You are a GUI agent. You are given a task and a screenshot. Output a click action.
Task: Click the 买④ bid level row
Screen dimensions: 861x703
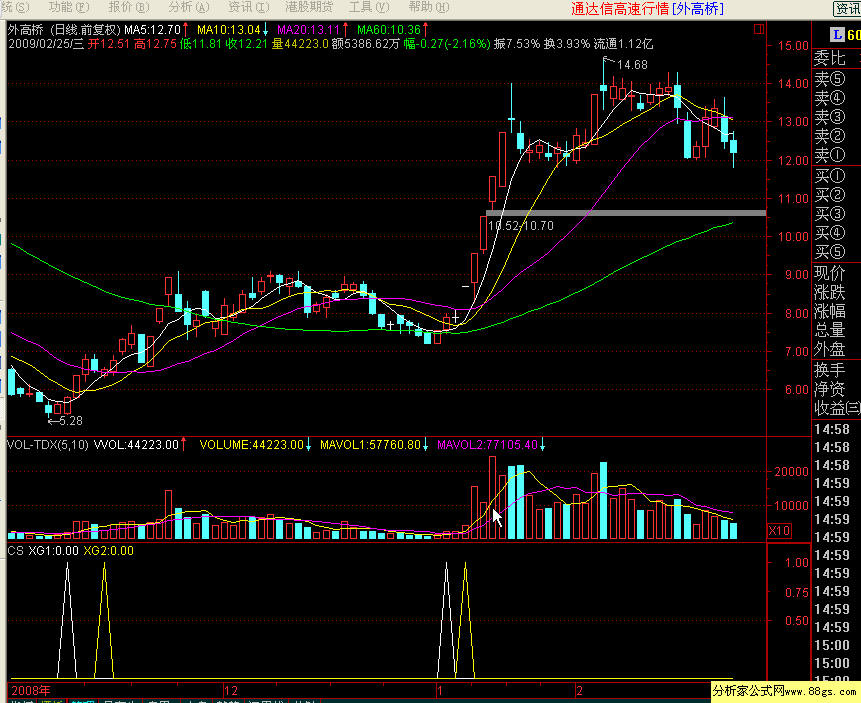pos(836,233)
